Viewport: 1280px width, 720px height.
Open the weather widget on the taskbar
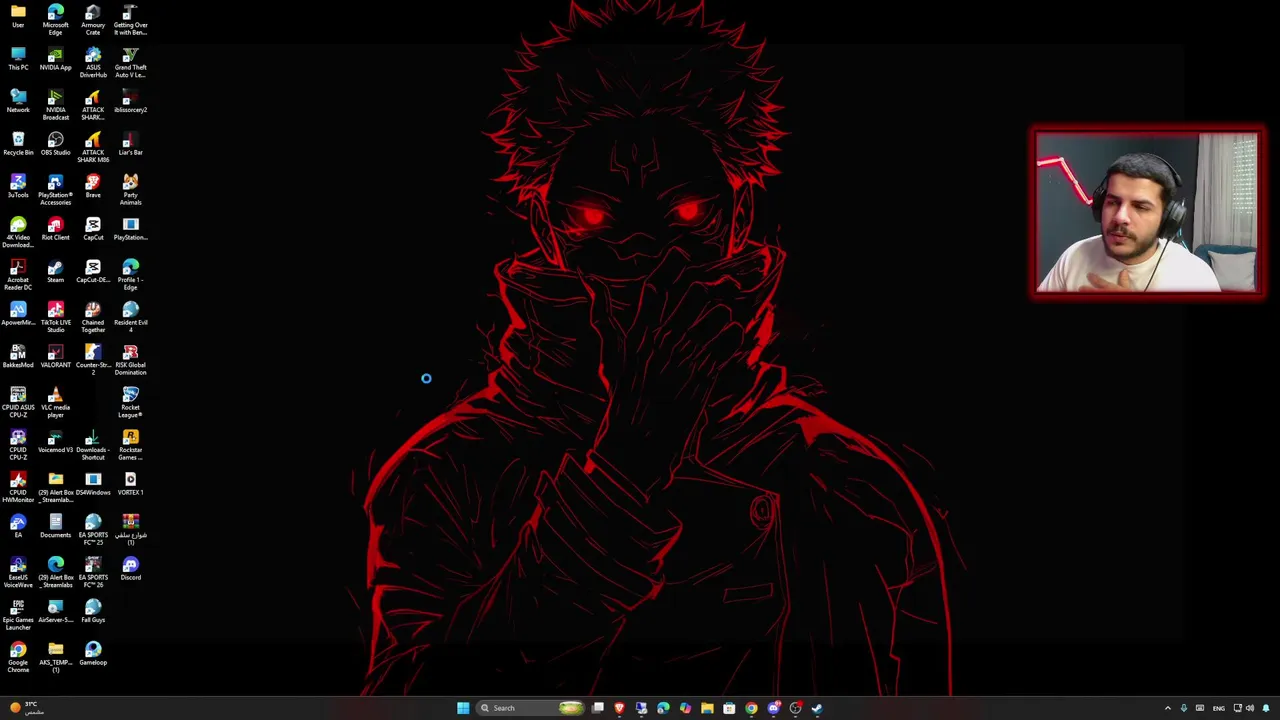point(27,708)
